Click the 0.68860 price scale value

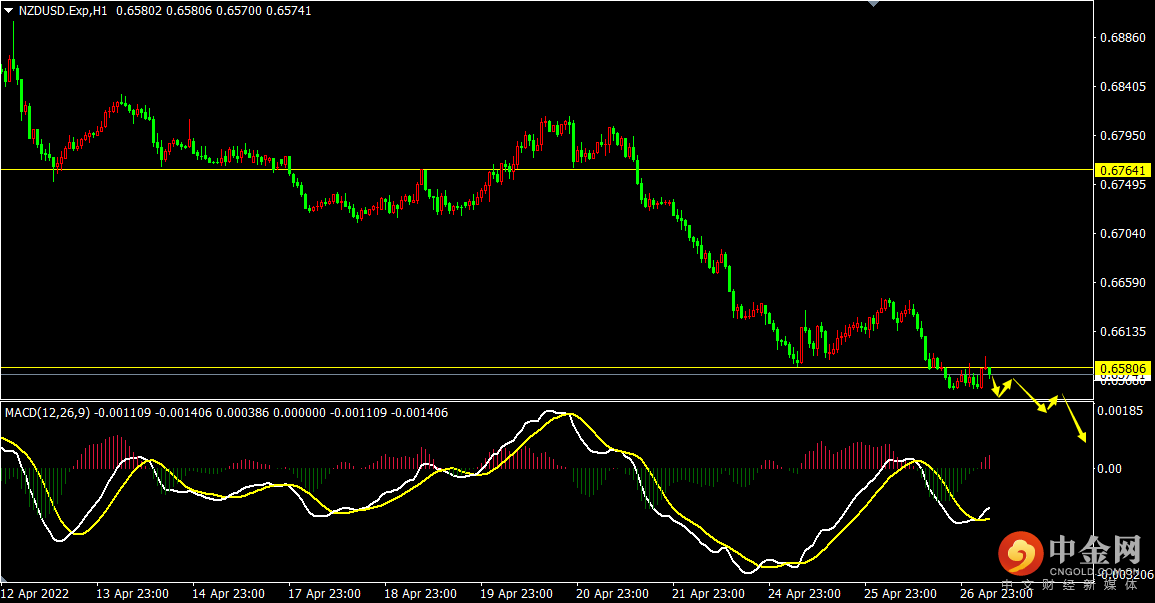coord(1122,37)
